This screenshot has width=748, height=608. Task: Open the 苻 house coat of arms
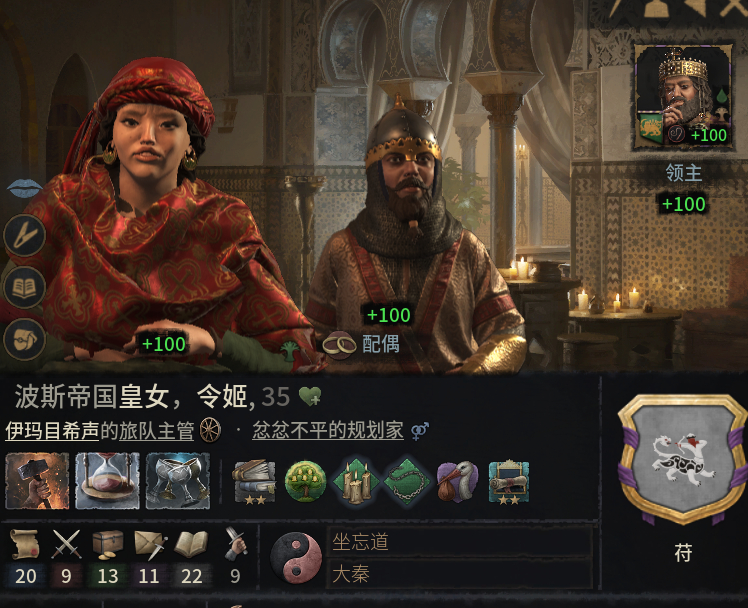coord(683,459)
